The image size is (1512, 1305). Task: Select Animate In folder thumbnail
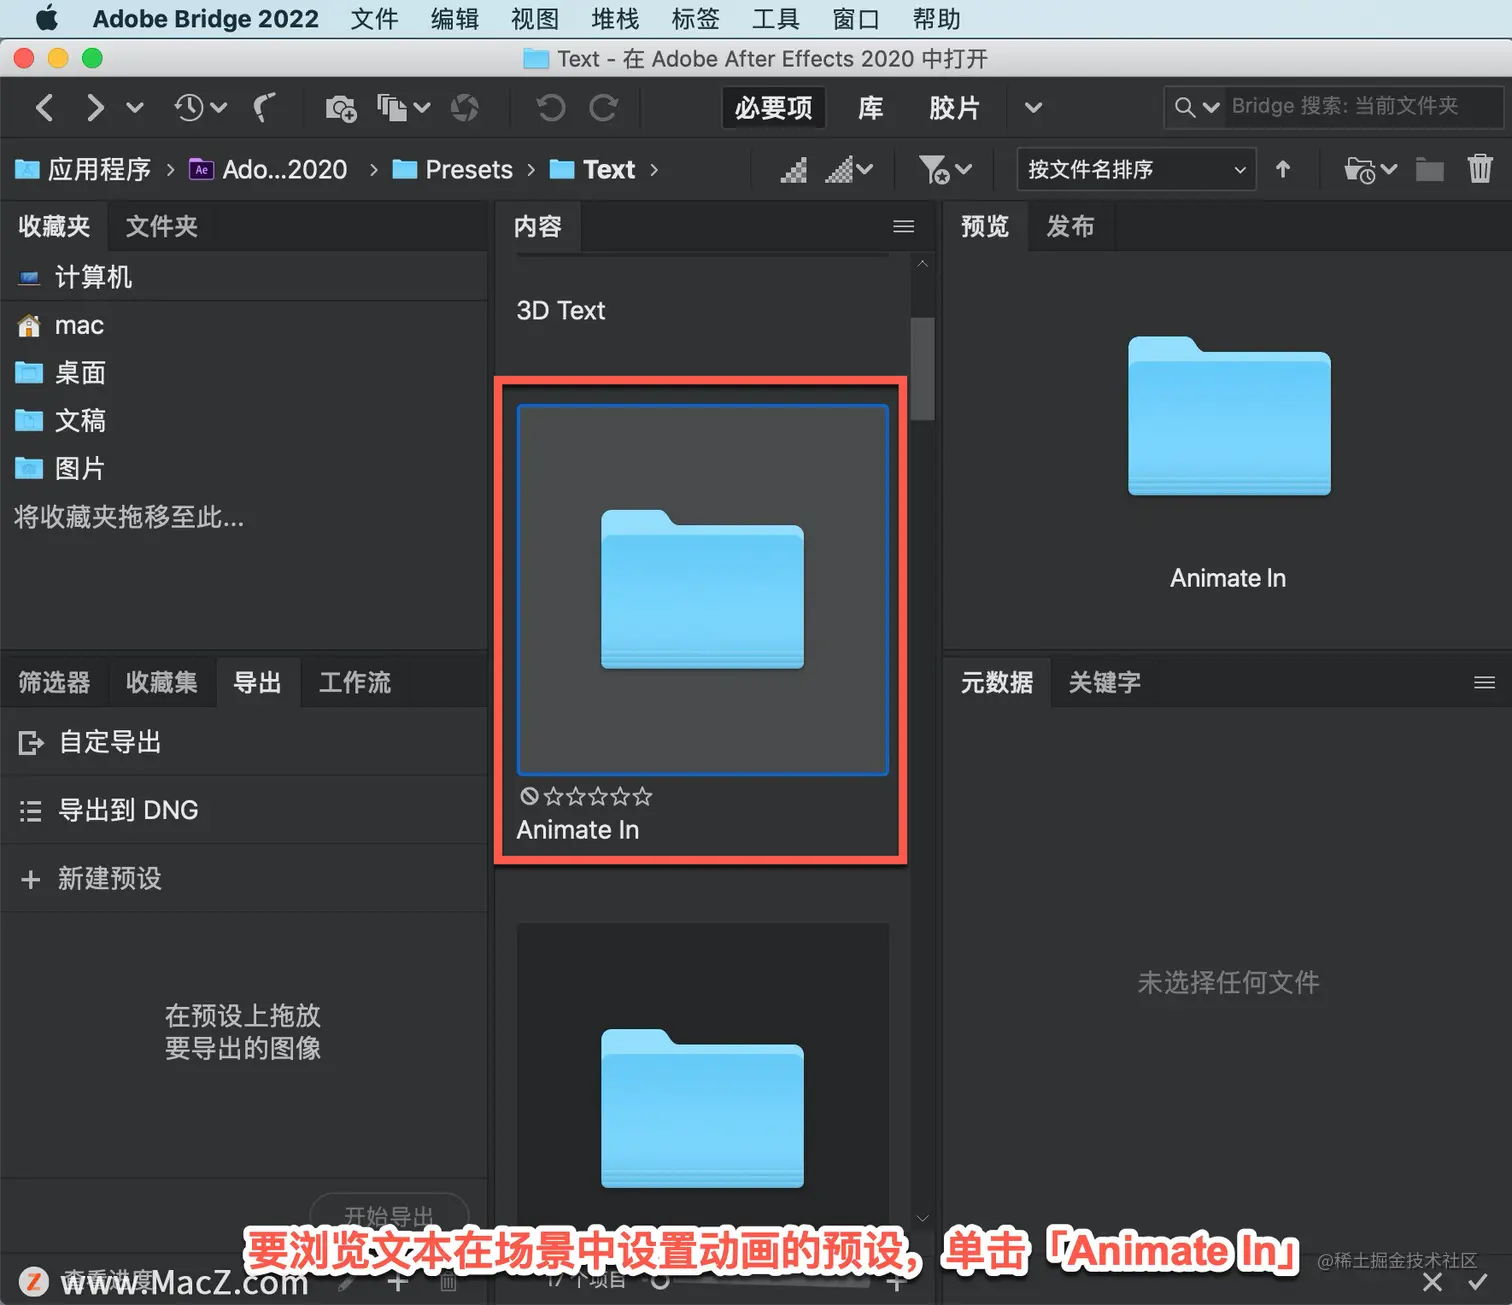(x=702, y=590)
